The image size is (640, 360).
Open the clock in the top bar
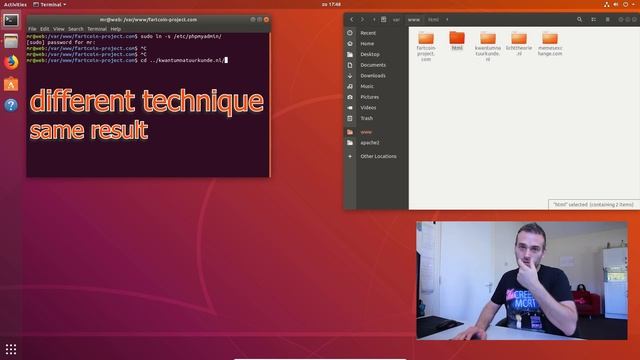point(331,4)
